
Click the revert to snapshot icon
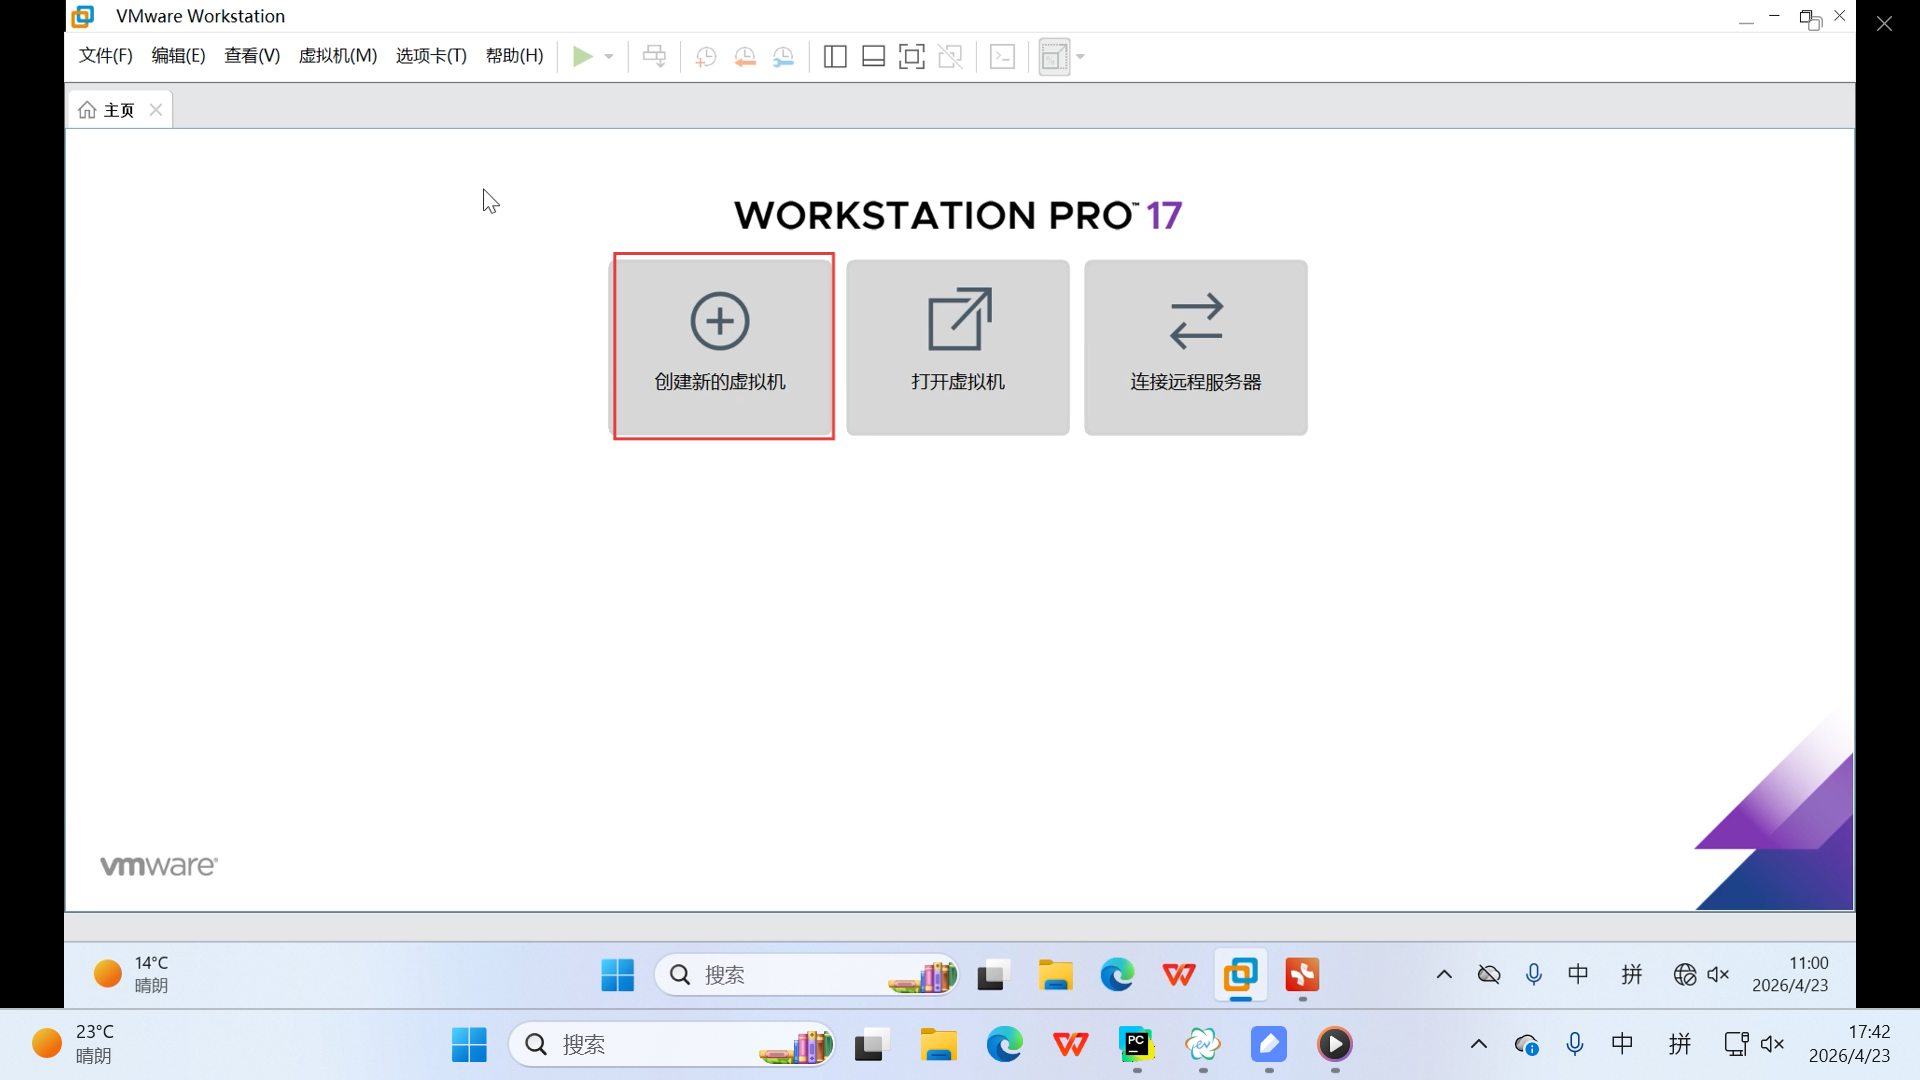click(745, 57)
